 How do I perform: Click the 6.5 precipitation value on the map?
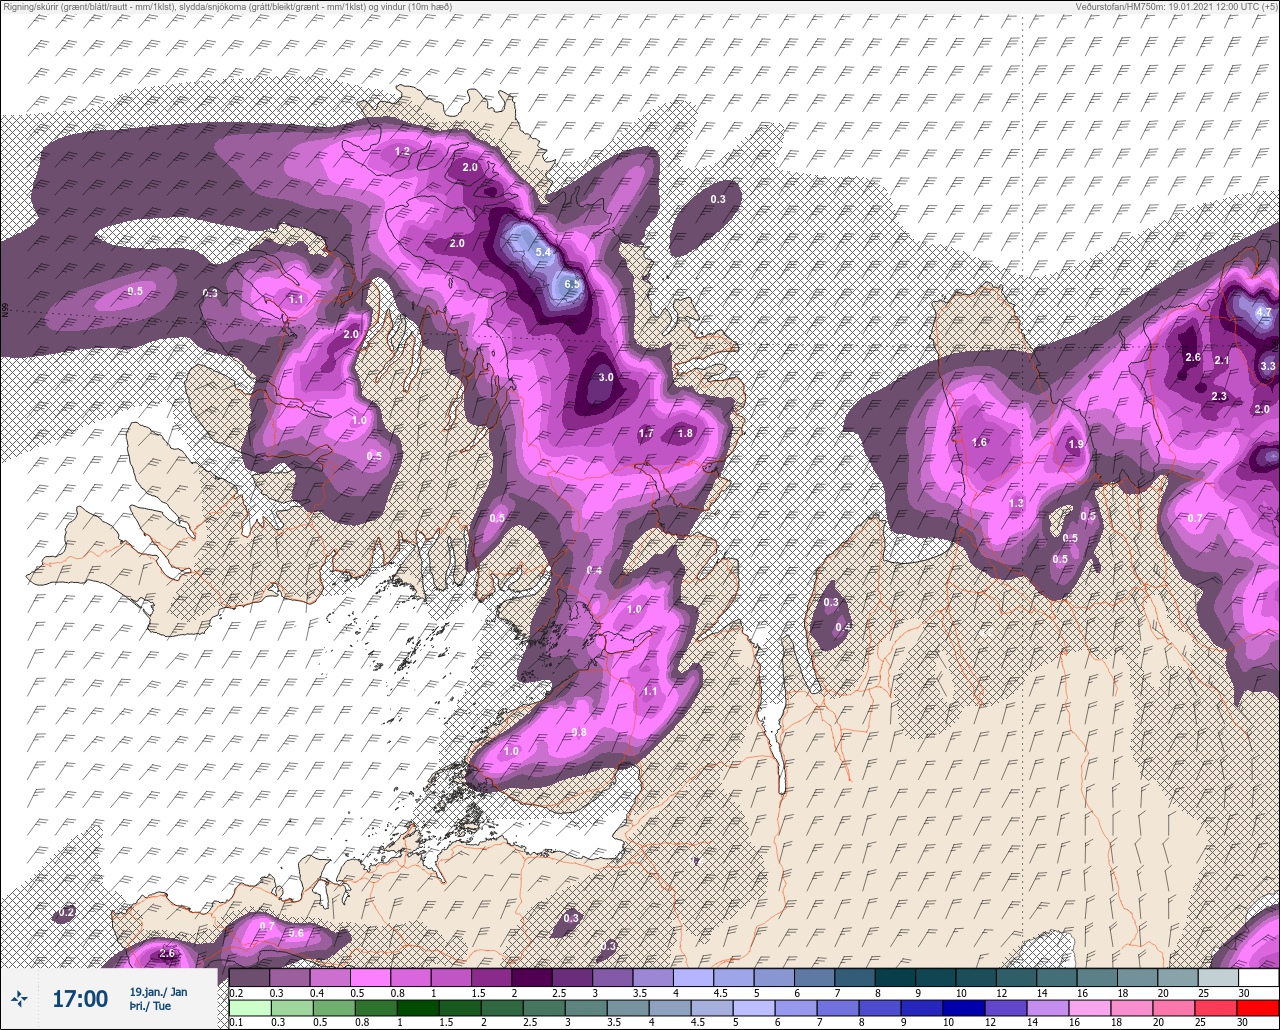click(572, 284)
